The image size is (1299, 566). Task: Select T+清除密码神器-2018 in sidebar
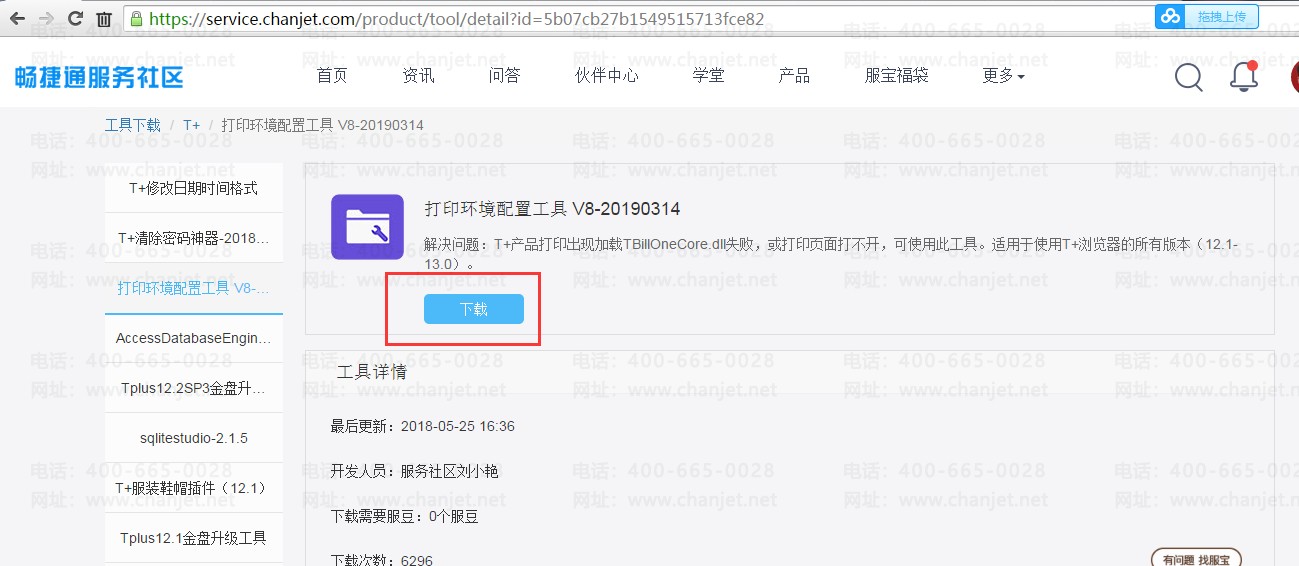click(x=194, y=238)
